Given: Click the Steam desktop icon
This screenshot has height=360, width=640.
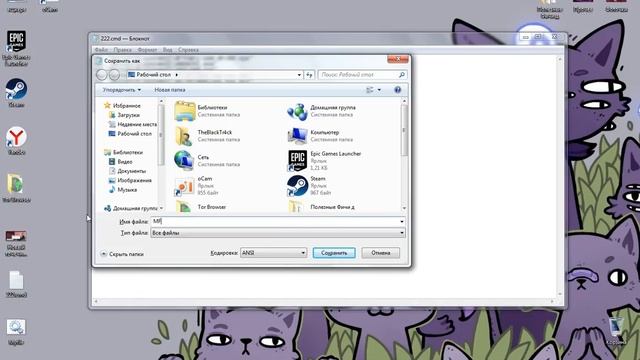Looking at the screenshot, I should pos(16,93).
